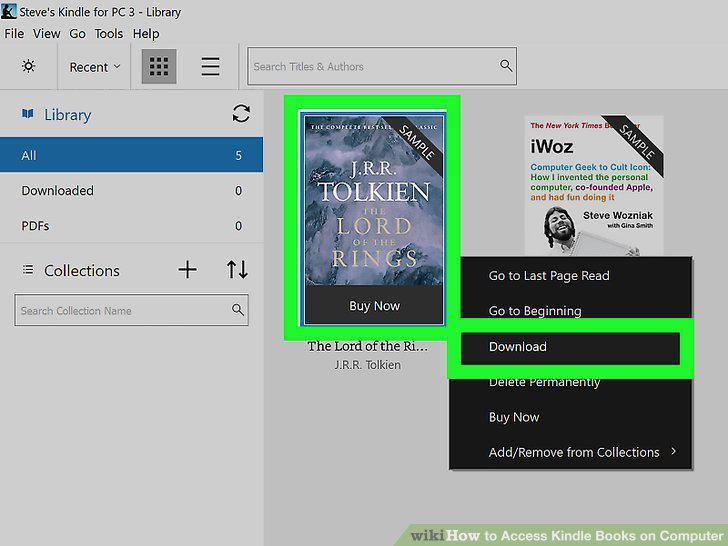Image resolution: width=728 pixels, height=546 pixels.
Task: Select the PDFs filter
Action: click(131, 226)
